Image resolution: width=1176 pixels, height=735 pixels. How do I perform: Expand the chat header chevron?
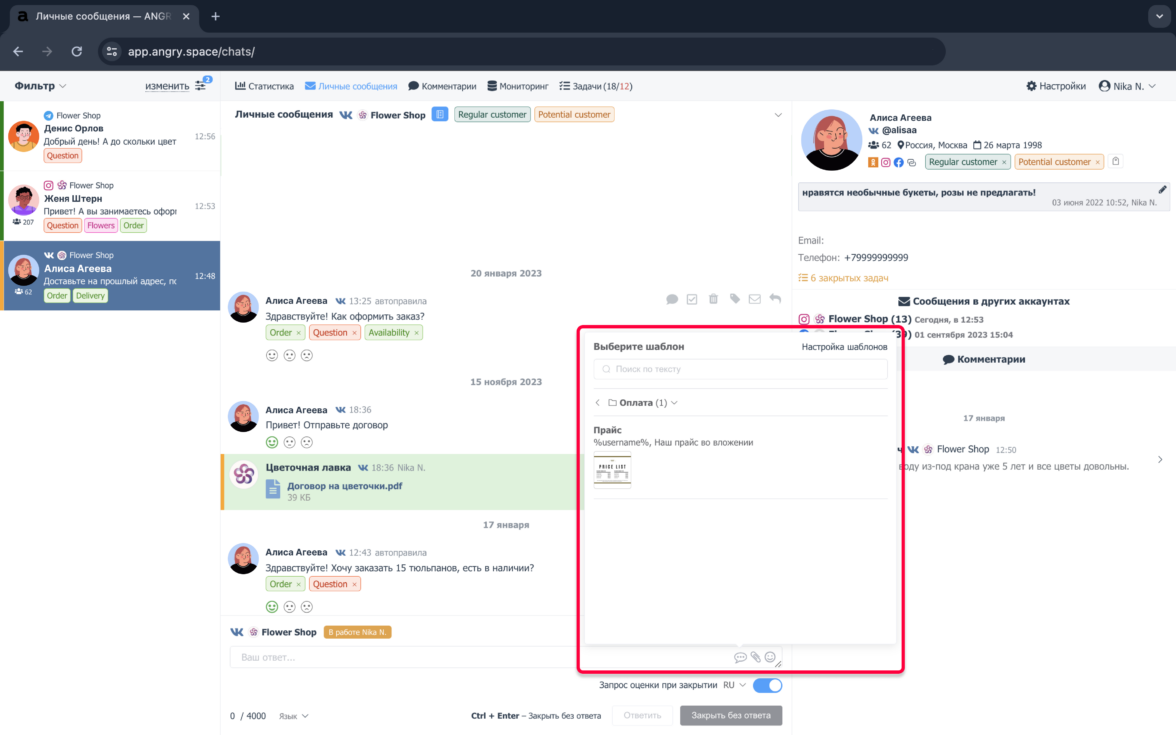[778, 115]
